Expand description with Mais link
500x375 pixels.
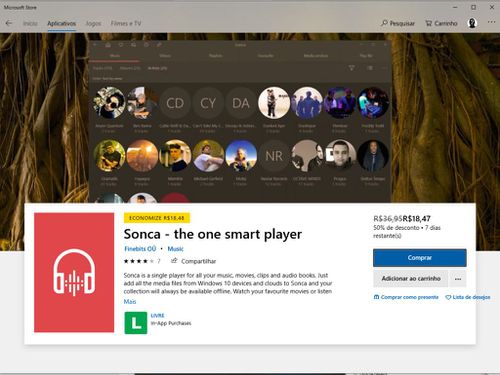point(130,302)
